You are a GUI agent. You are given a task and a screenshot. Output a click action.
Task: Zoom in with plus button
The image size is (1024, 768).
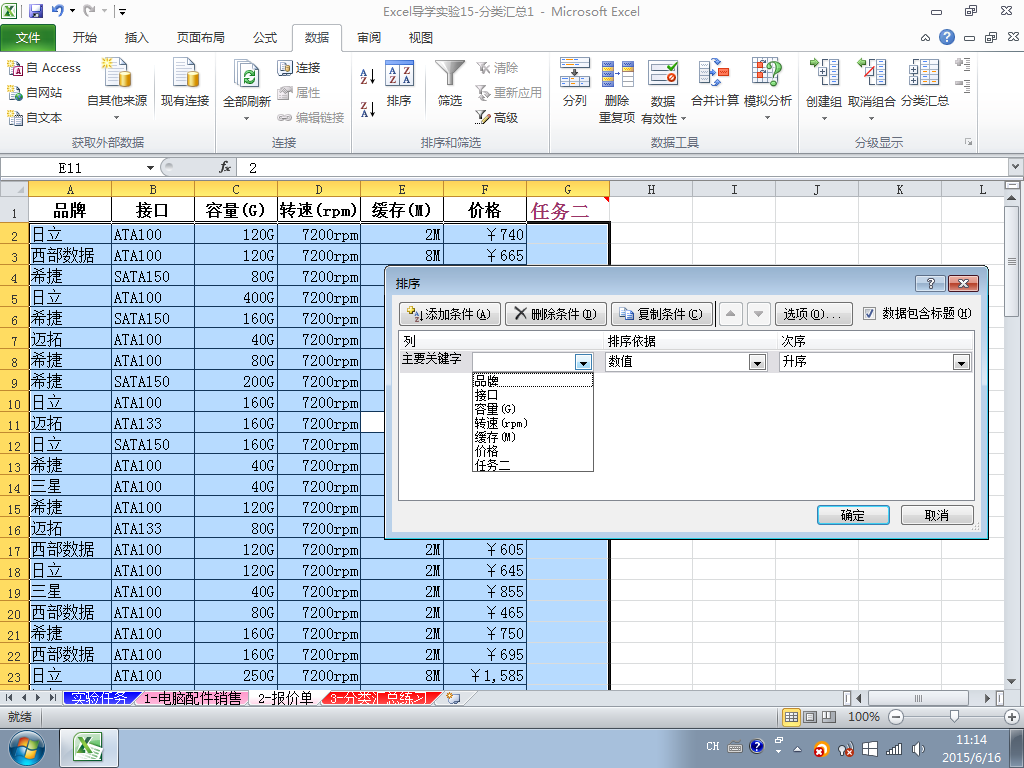coord(1012,716)
